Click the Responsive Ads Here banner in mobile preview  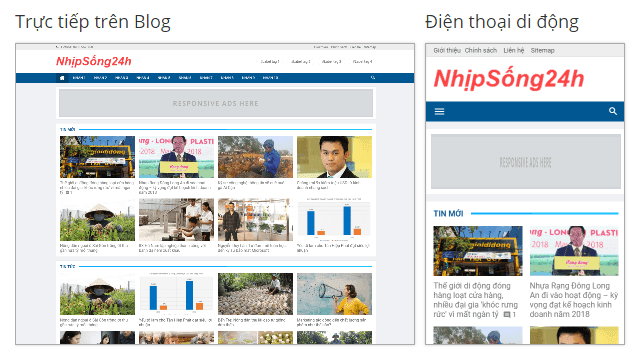pyautogui.click(x=526, y=162)
